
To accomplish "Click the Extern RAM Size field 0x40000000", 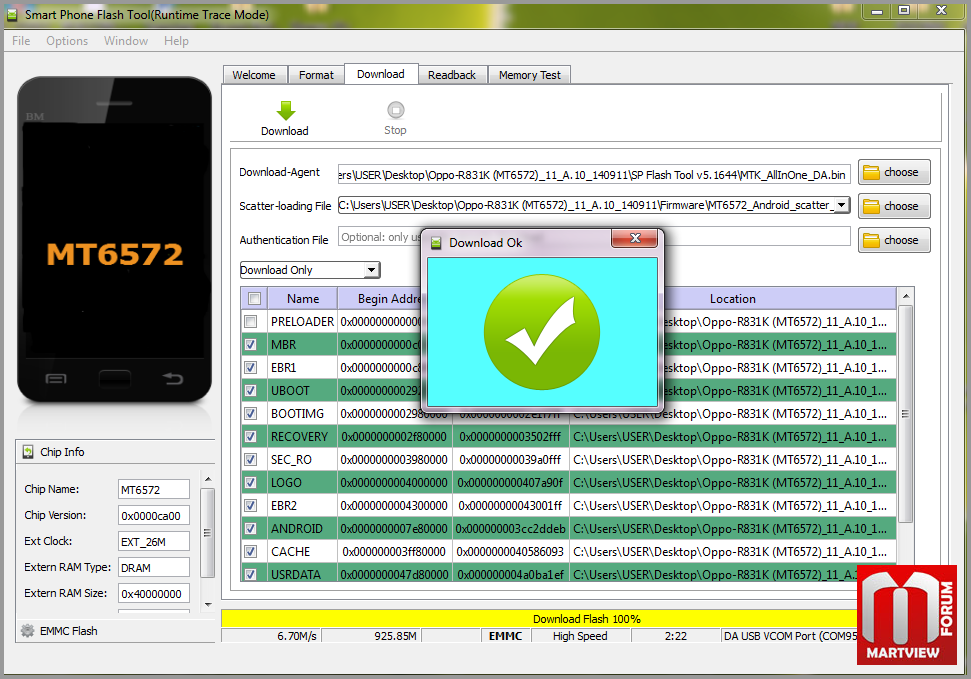I will [154, 594].
